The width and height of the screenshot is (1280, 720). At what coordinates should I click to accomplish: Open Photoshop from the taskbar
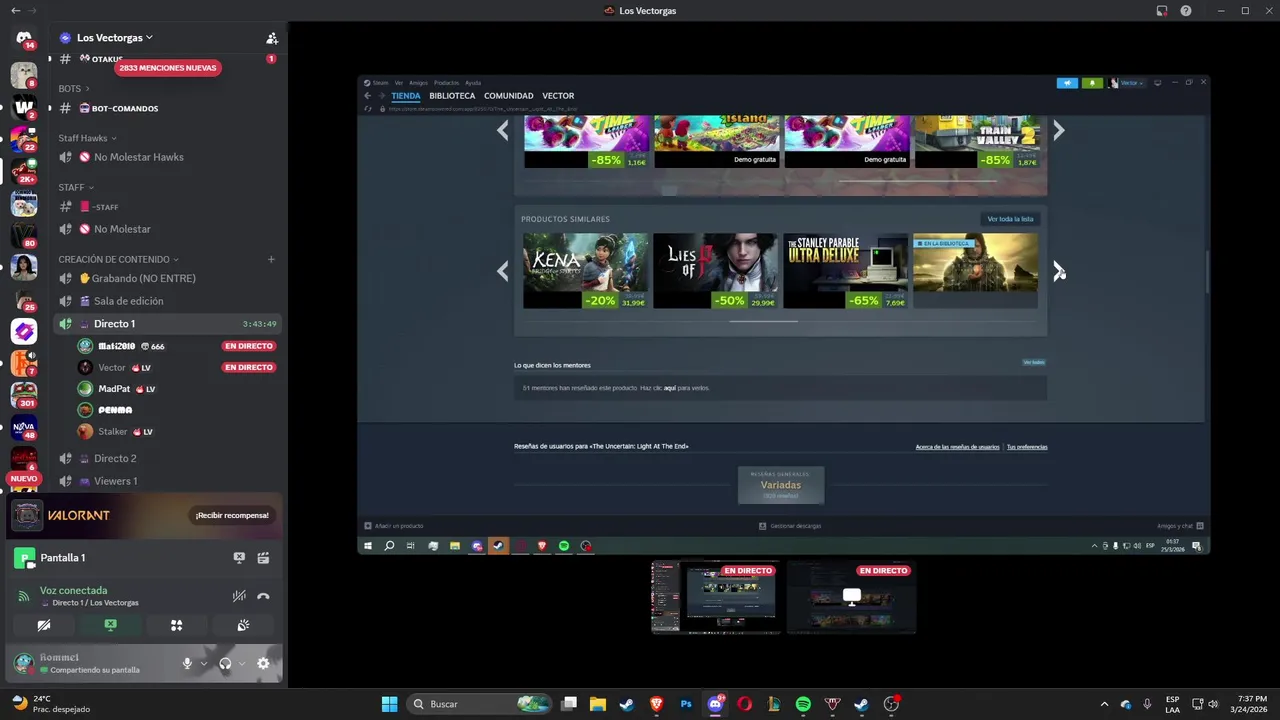pos(686,704)
